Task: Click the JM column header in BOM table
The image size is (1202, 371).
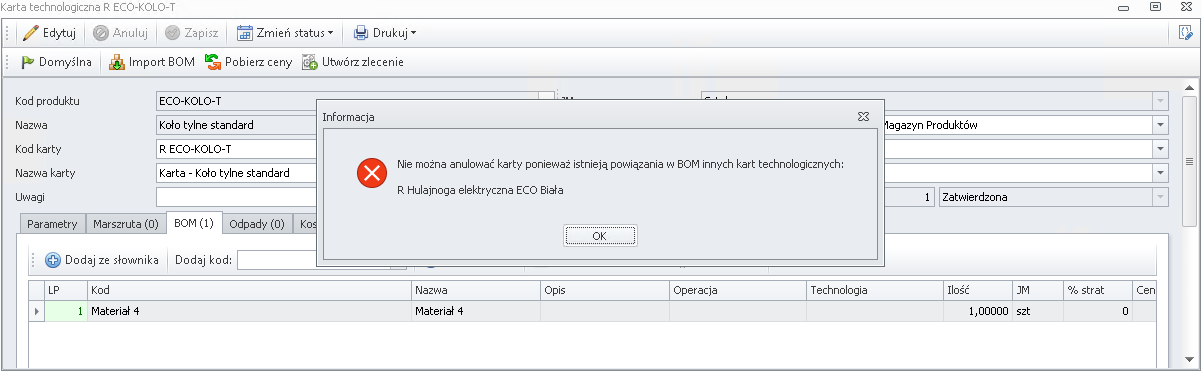Action: pyautogui.click(x=1037, y=290)
